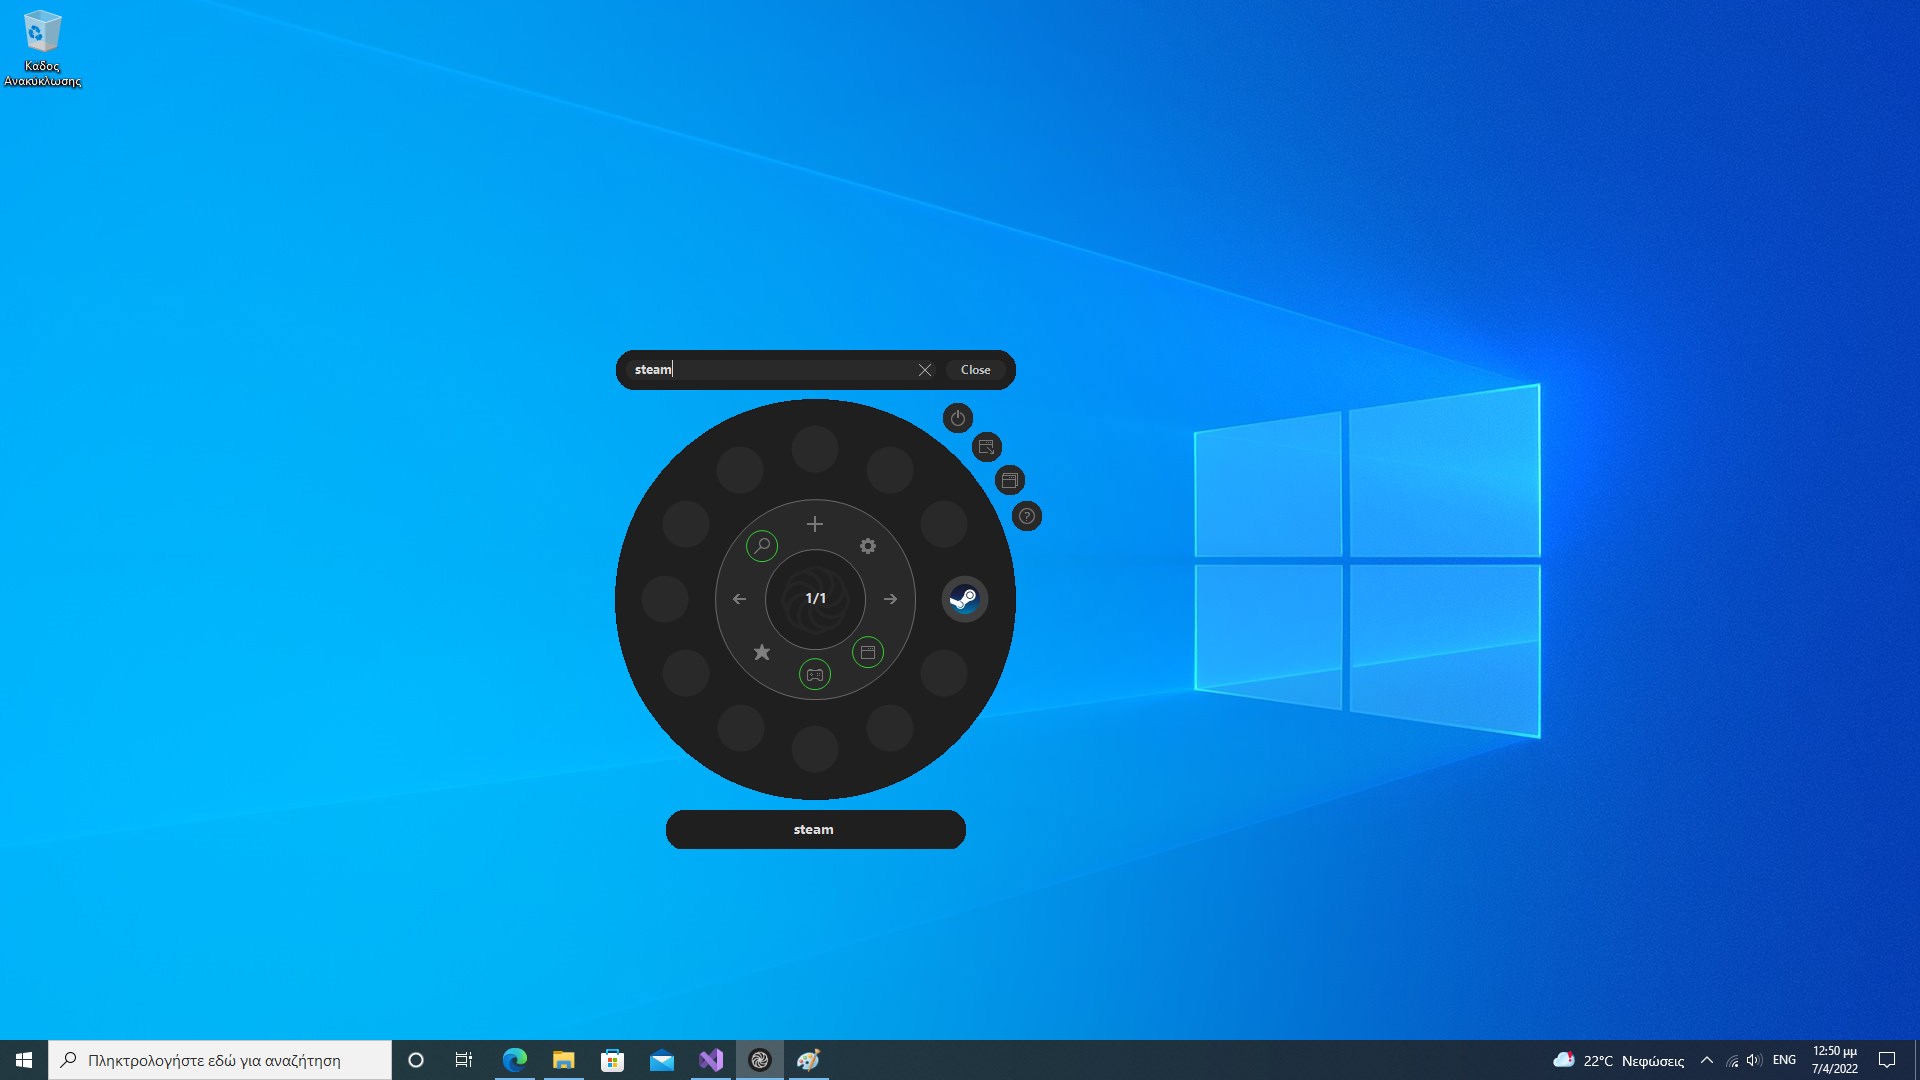Clear the search text with X
Image resolution: width=1920 pixels, height=1080 pixels.
pyautogui.click(x=925, y=370)
